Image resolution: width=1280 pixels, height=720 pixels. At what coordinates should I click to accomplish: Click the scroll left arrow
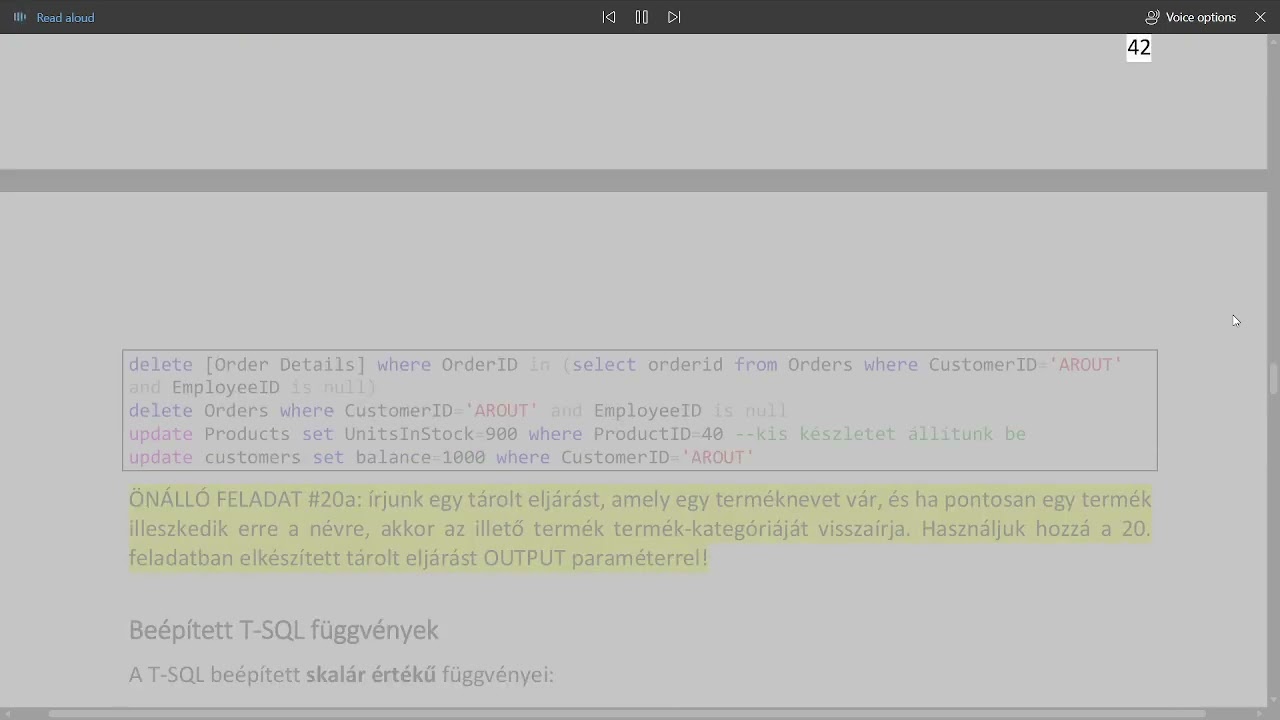click(x=7, y=714)
